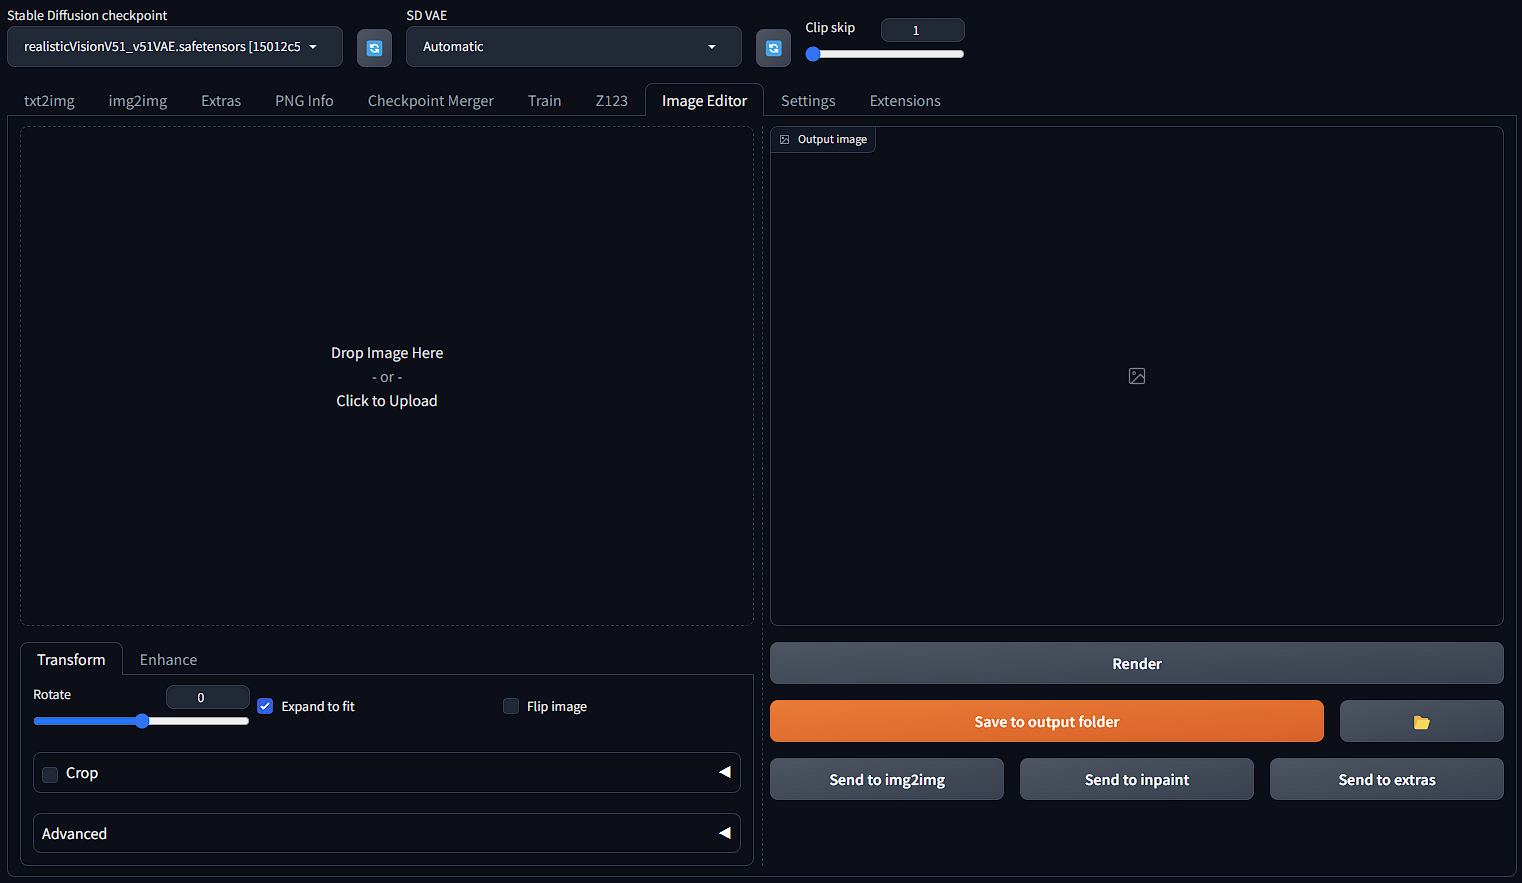Click the Output image label icon
This screenshot has height=883, width=1522.
(785, 140)
